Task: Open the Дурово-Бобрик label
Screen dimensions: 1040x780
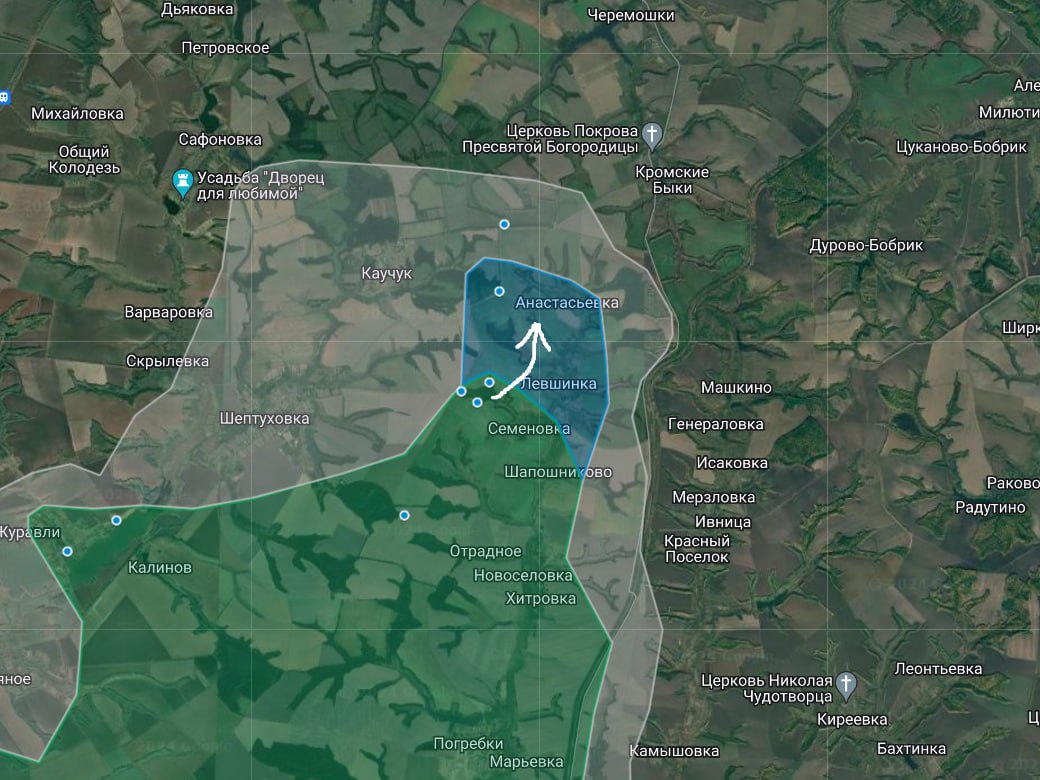Action: click(866, 245)
